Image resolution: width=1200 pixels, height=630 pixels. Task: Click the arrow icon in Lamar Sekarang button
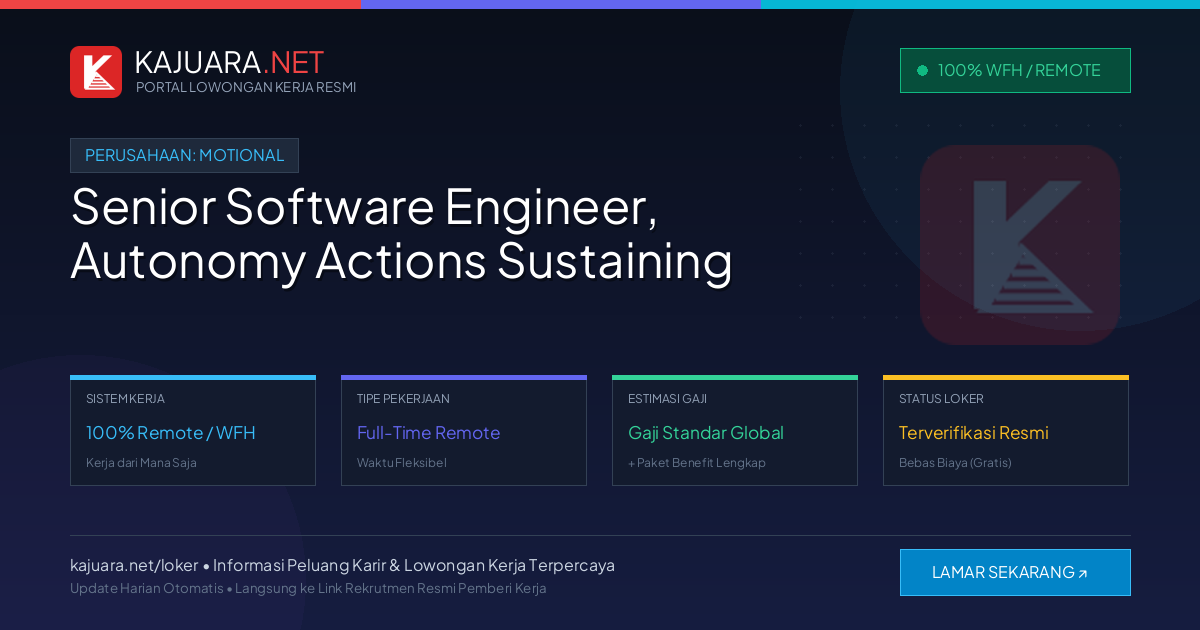(1083, 574)
